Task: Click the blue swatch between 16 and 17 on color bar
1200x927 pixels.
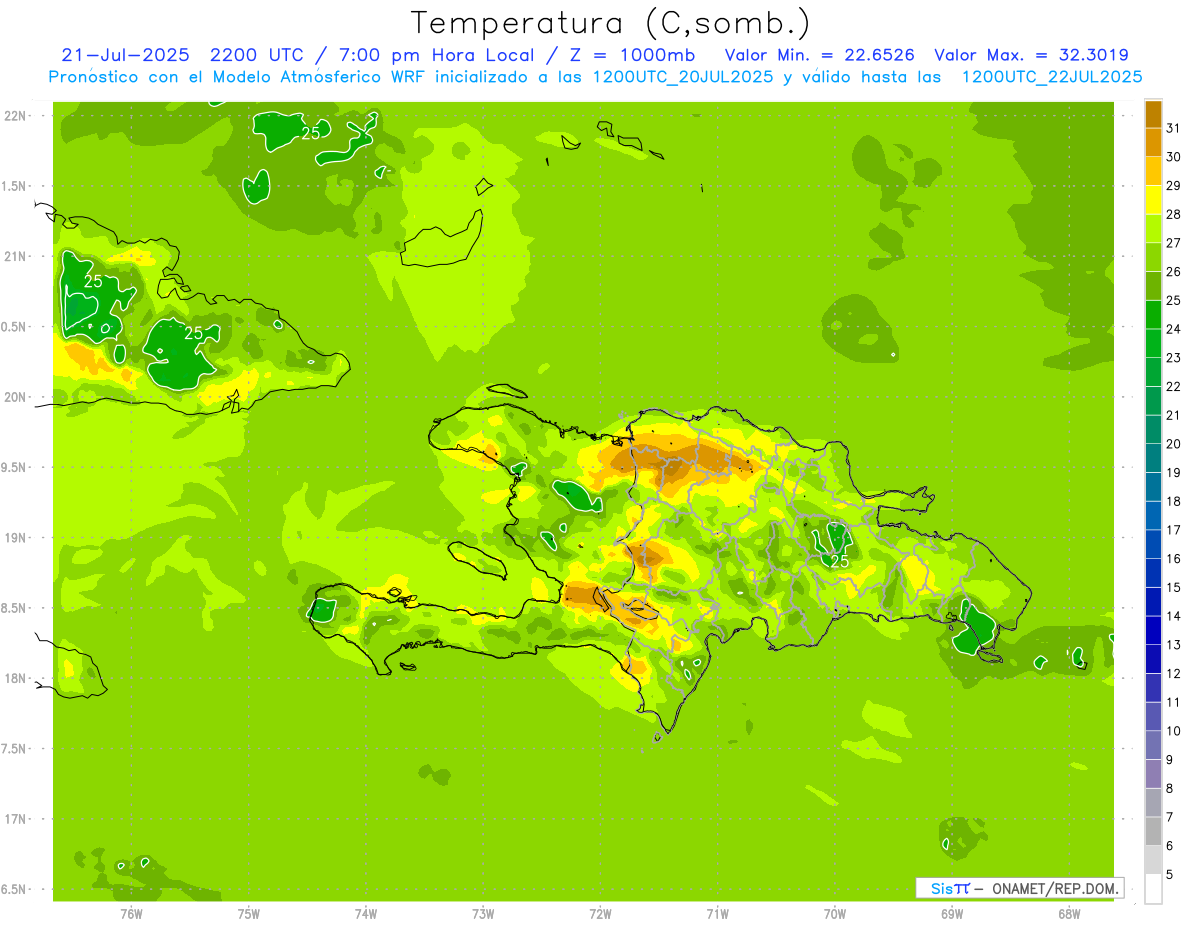Action: (x=1153, y=544)
